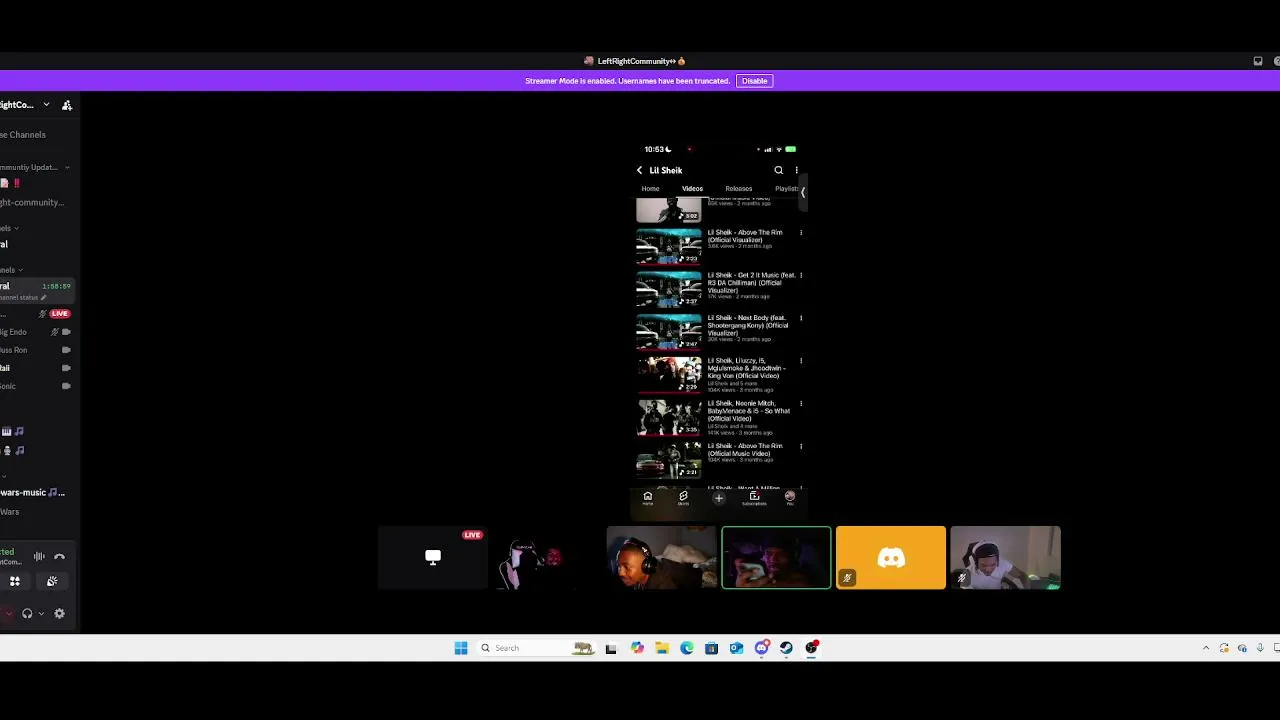
Task: Open options menu for Above The Rim Visualizer
Action: pos(801,233)
